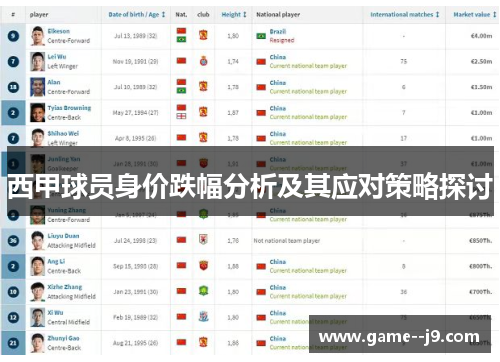Open the club crest in Ang Li's row
Image resolution: width=500 pixels, height=362 pixels.
(x=203, y=265)
